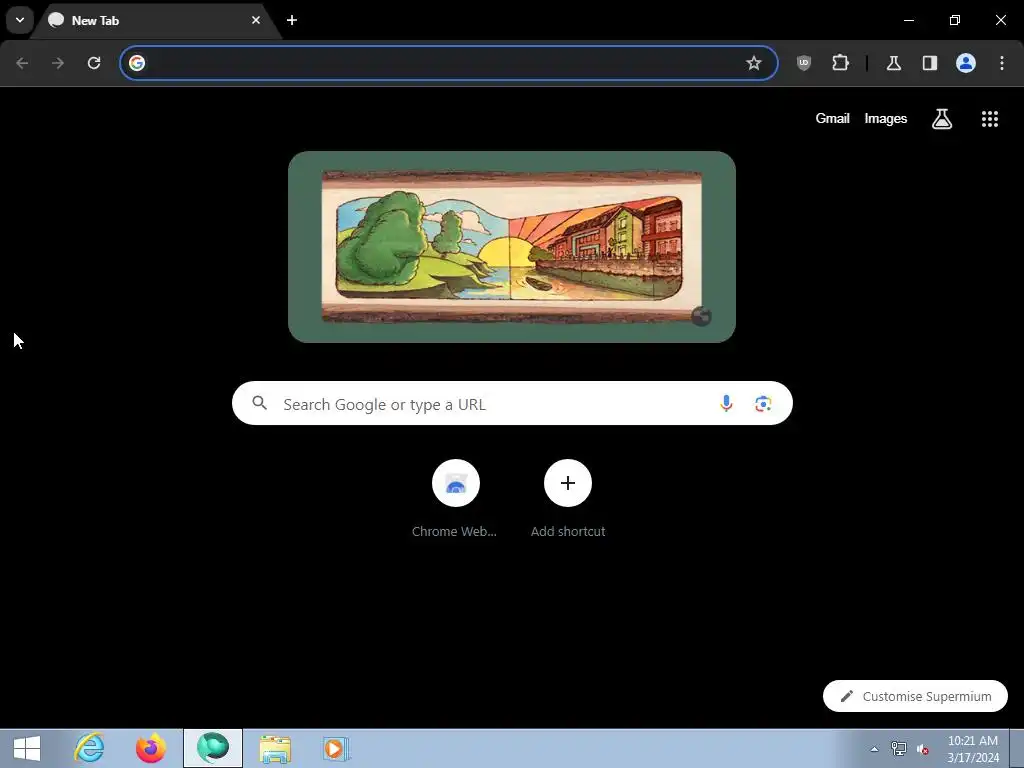Open the Windows Start menu
1024x768 pixels.
27,748
